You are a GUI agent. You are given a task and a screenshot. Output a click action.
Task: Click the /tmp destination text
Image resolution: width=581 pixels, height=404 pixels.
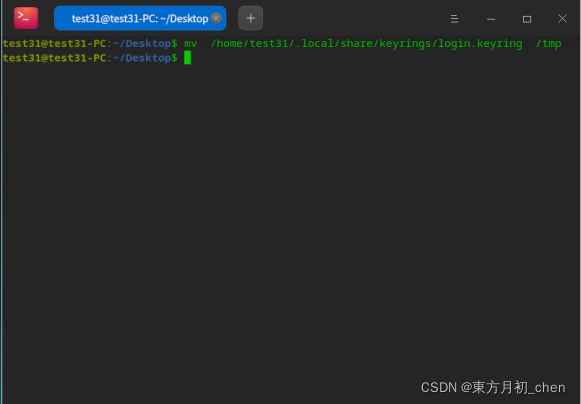(x=549, y=44)
